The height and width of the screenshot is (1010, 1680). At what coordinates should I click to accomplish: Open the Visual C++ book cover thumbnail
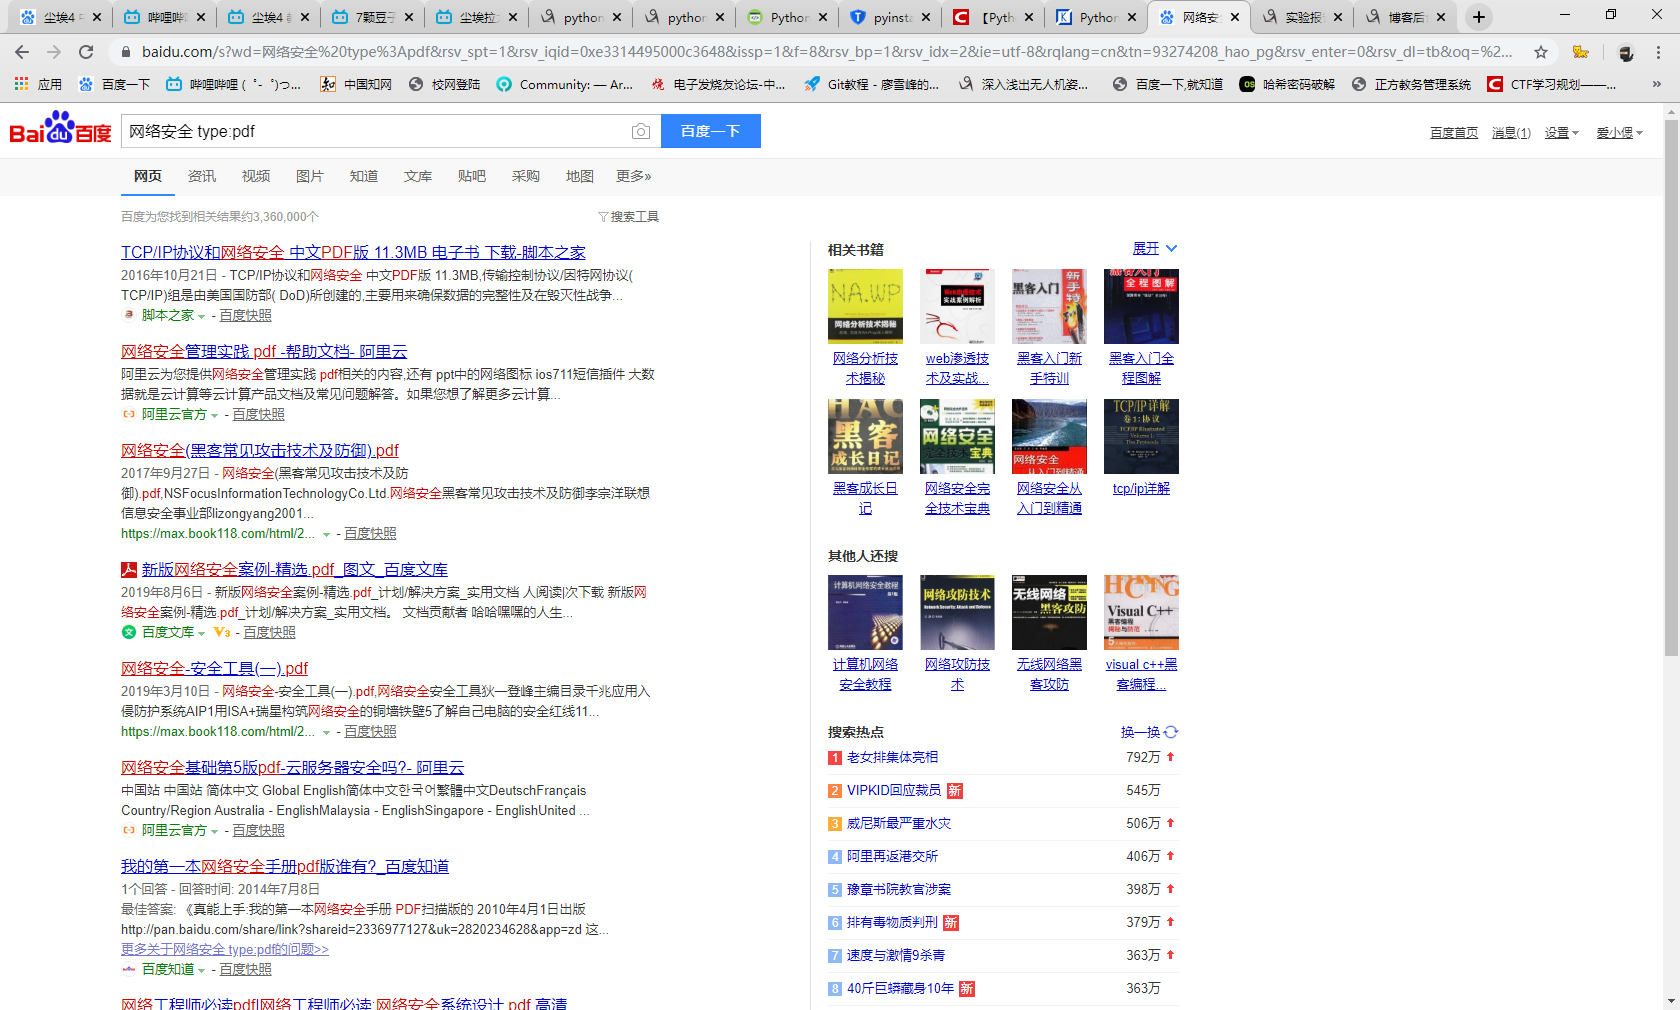[1142, 612]
